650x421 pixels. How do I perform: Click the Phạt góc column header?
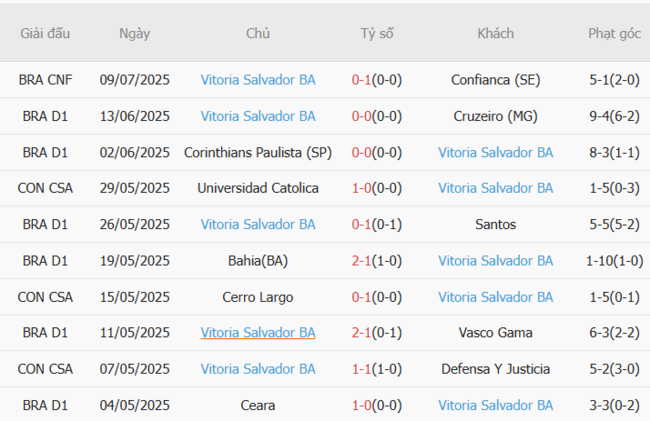614,33
